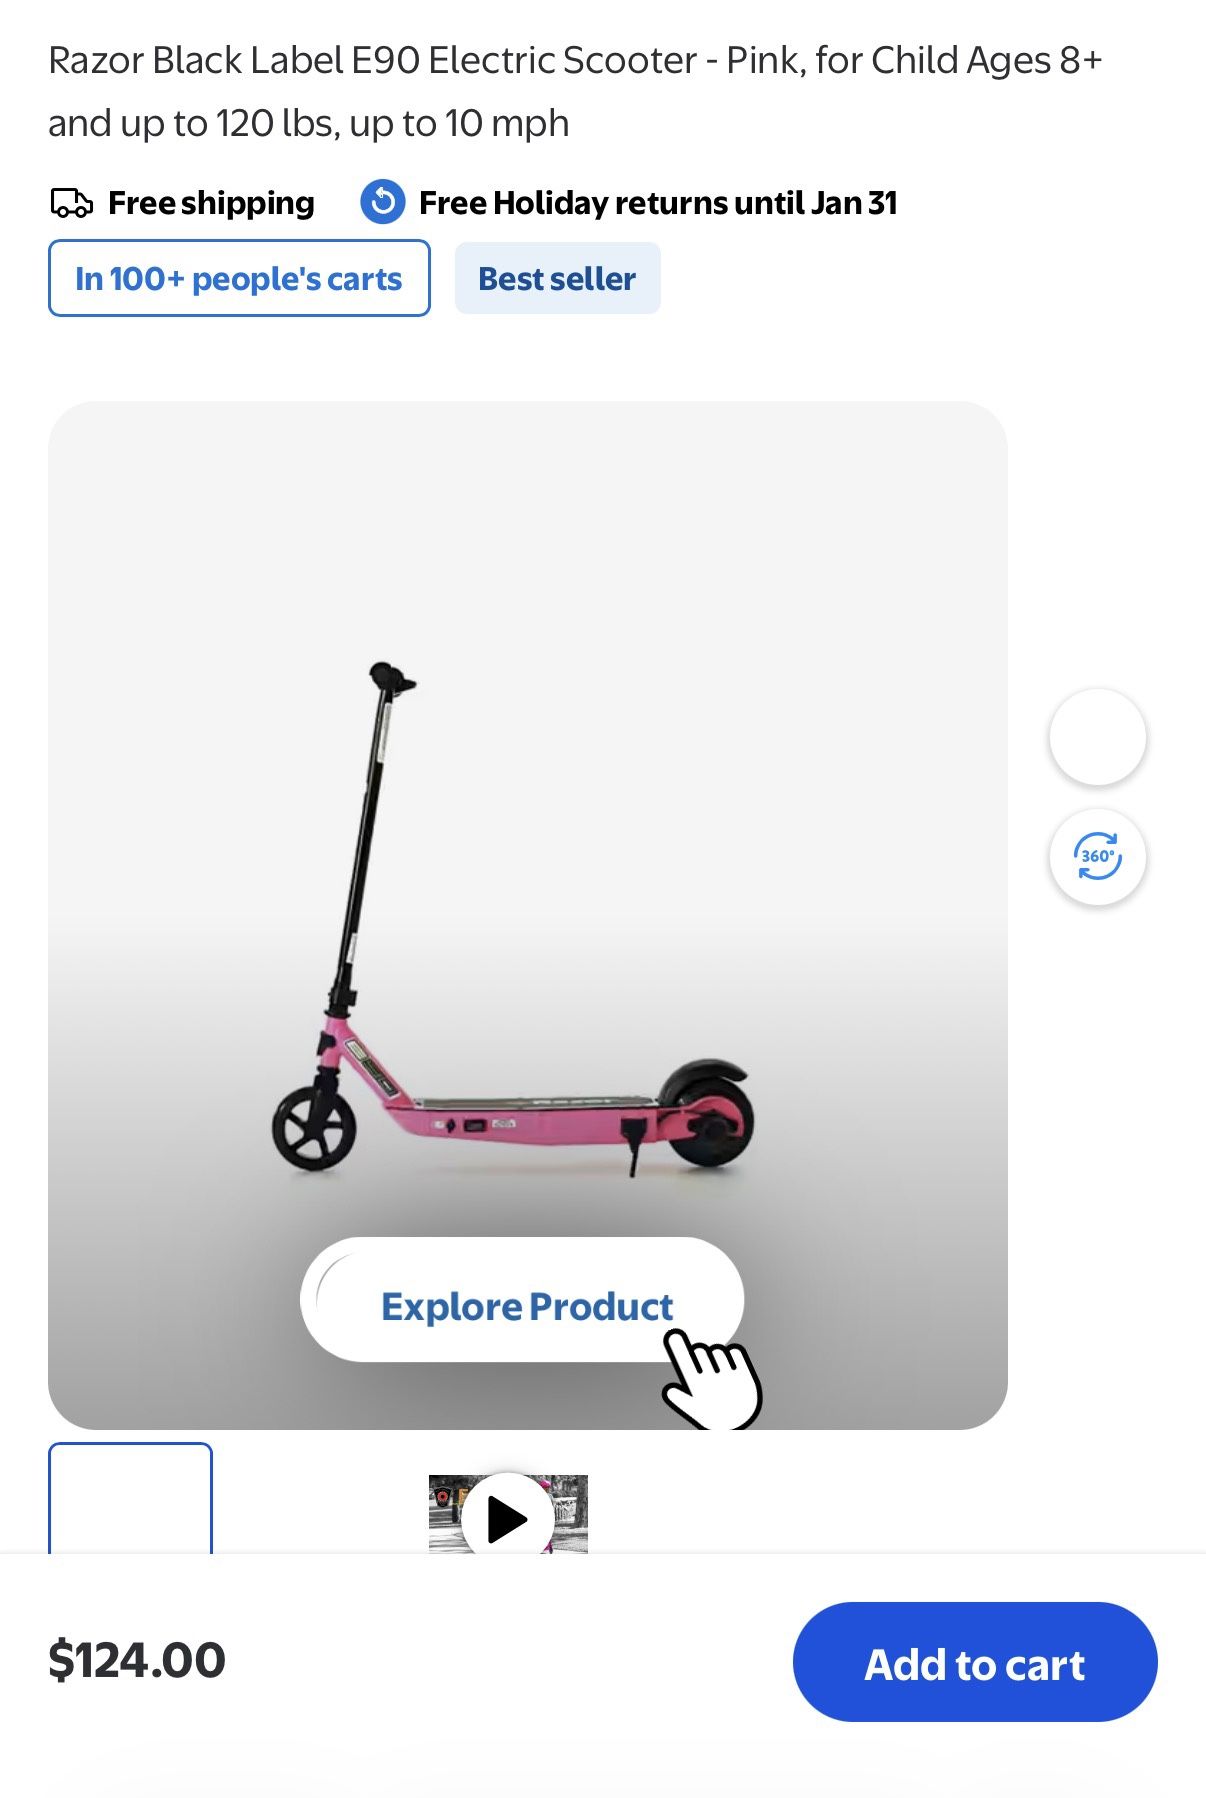Image resolution: width=1206 pixels, height=1798 pixels.
Task: Play the product video thumbnail
Action: point(508,1515)
